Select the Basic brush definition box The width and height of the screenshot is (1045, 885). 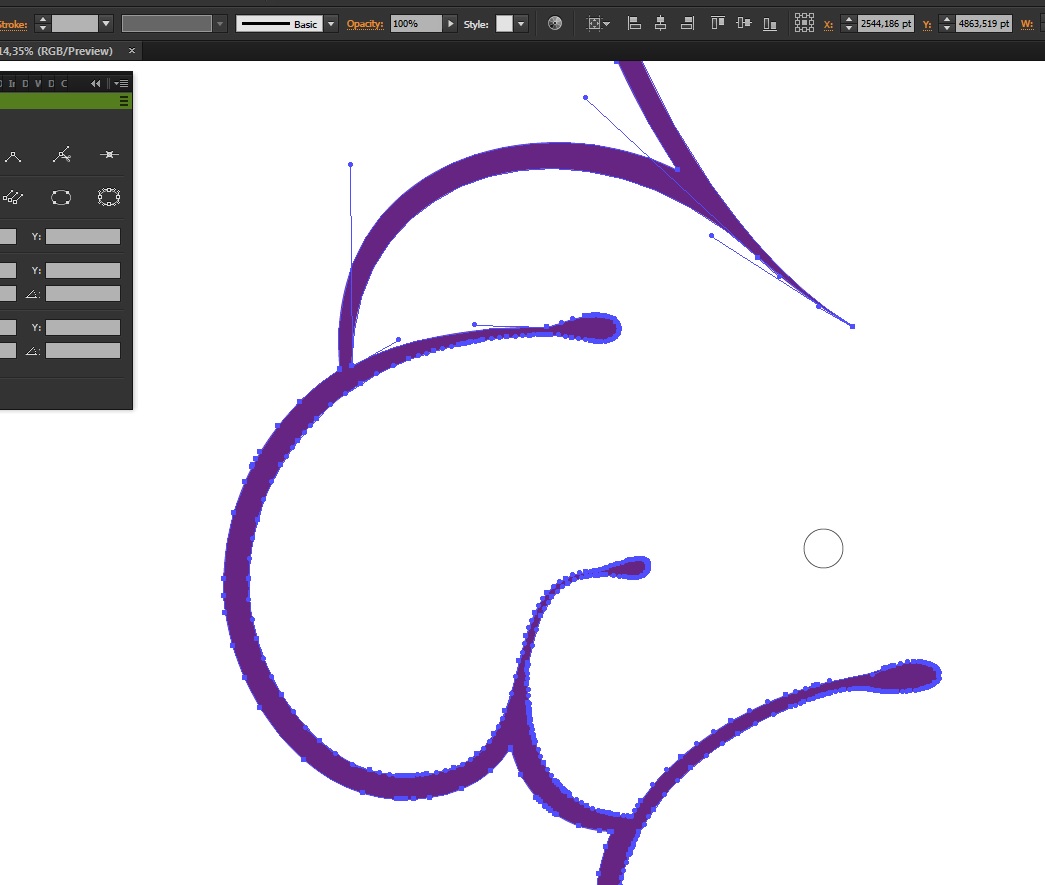[279, 24]
